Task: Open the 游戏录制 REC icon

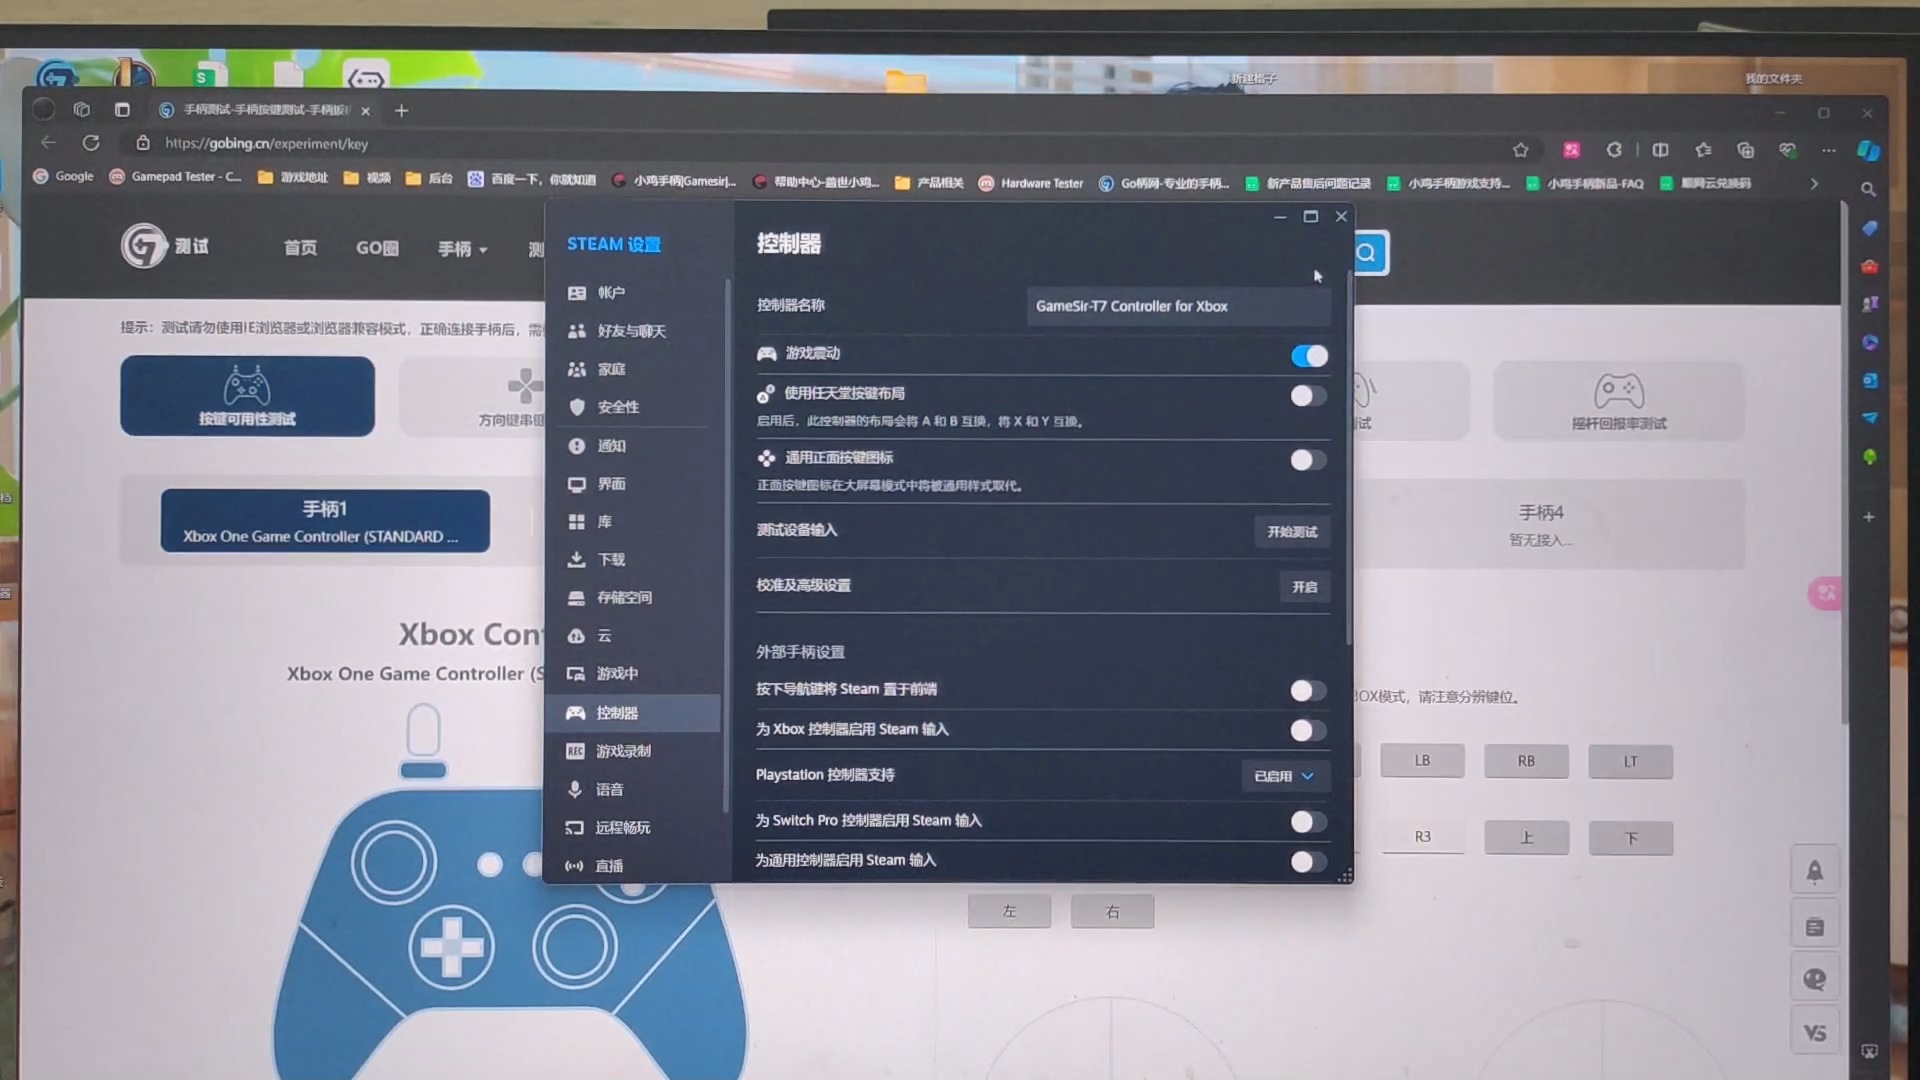Action: 575,751
